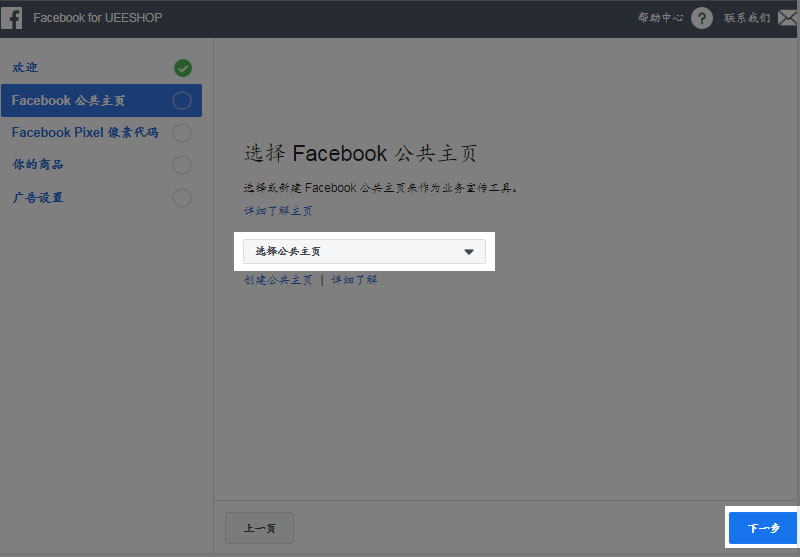Click the status circle for 广告设置
Screen dimensions: 800x557
click(182, 198)
